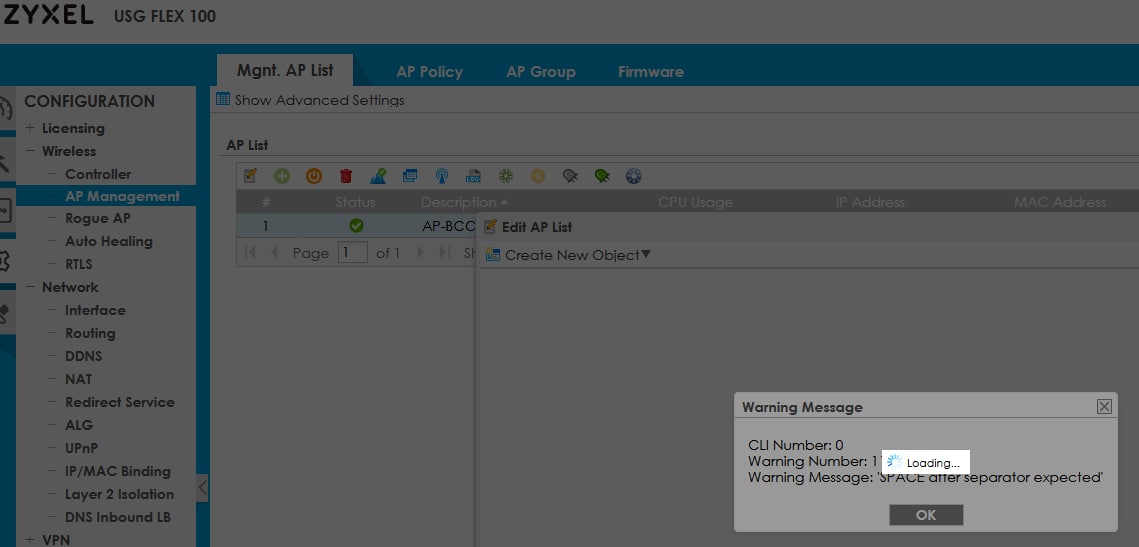Screen dimensions: 1139x547
Task: Expand the Licensing tree node
Action: pos(30,128)
